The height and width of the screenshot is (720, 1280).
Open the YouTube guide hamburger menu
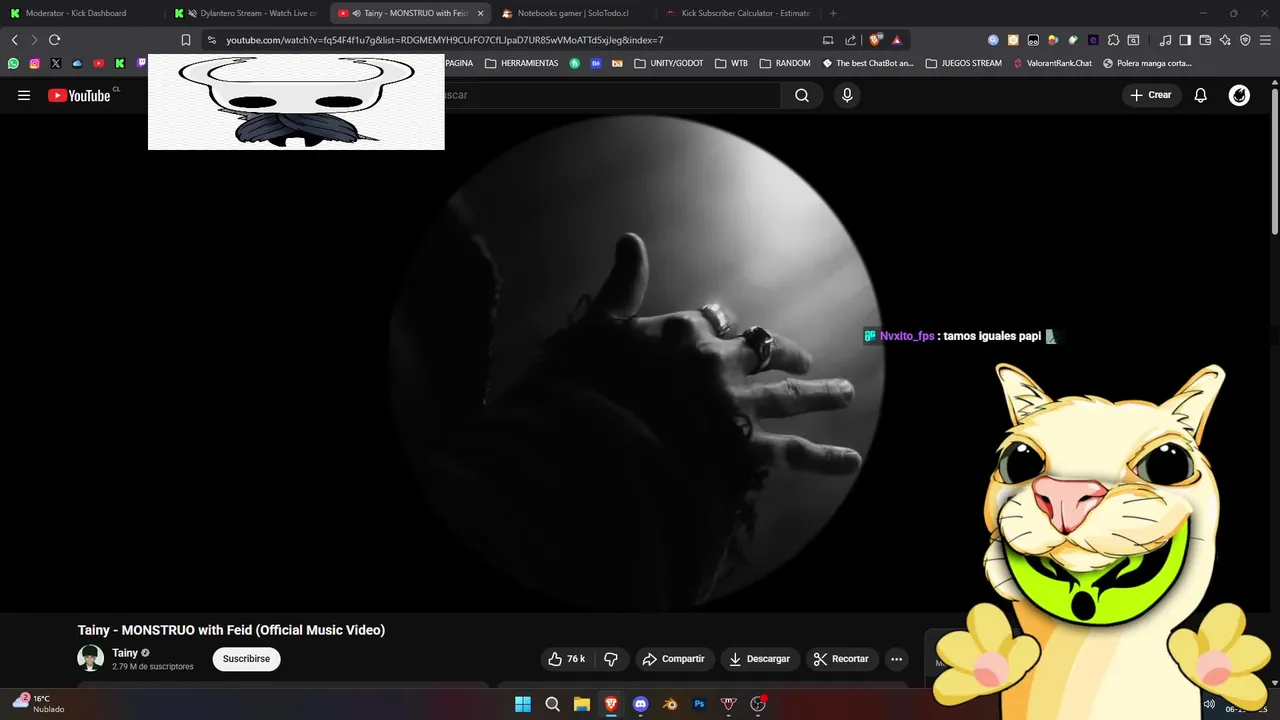pos(24,95)
